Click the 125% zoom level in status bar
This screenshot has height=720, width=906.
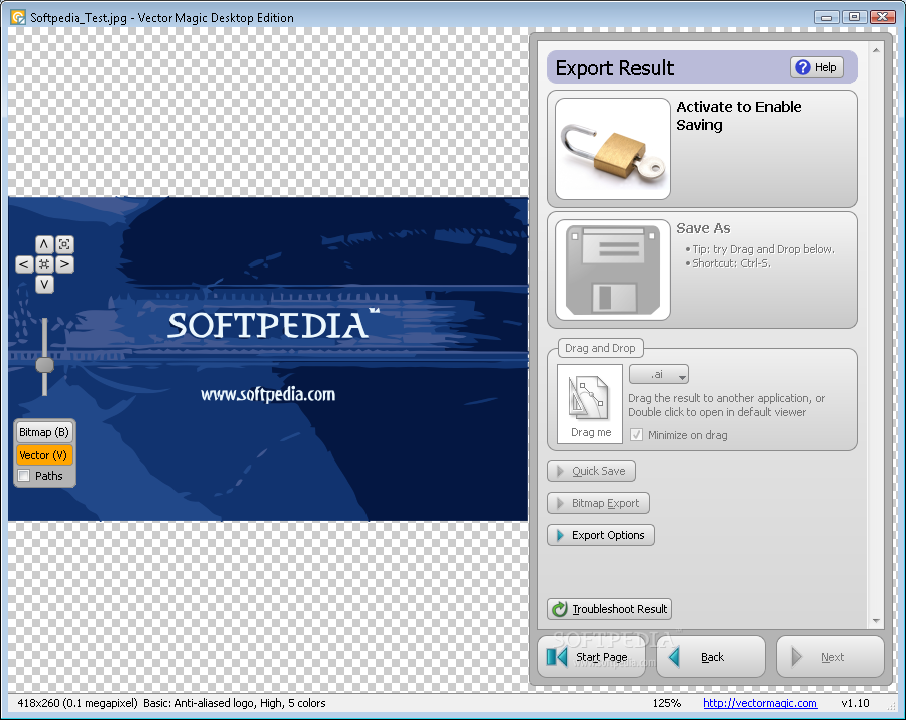666,703
